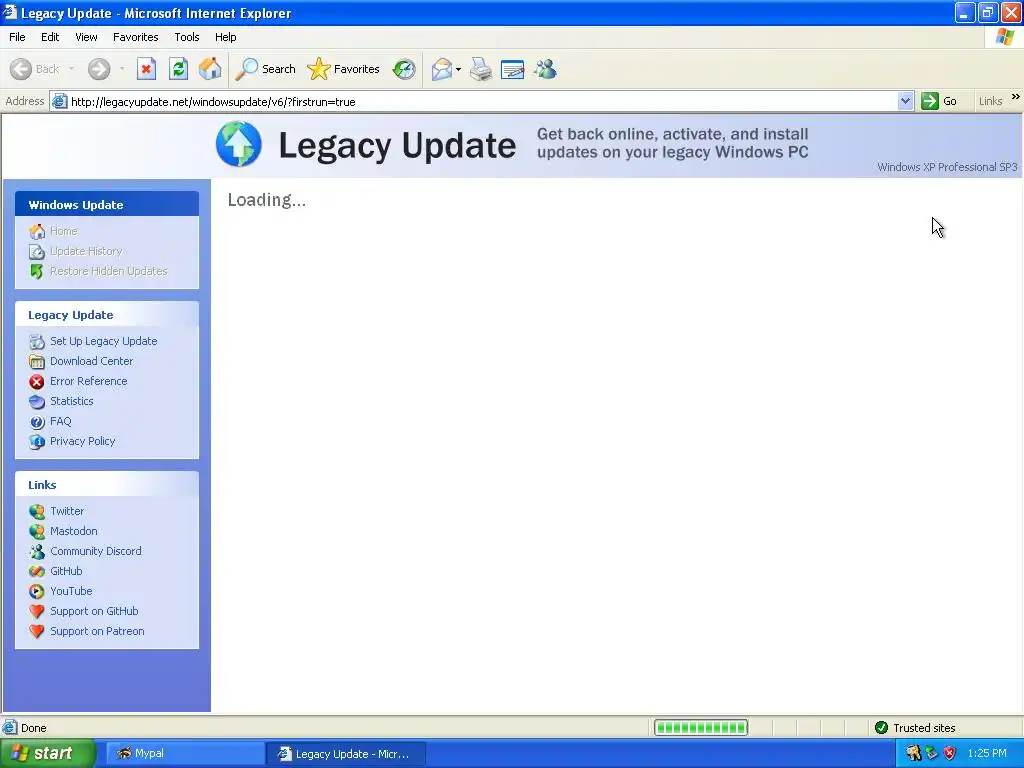This screenshot has height=768, width=1024.
Task: Open Favorites pane with star icon
Action: (344, 69)
